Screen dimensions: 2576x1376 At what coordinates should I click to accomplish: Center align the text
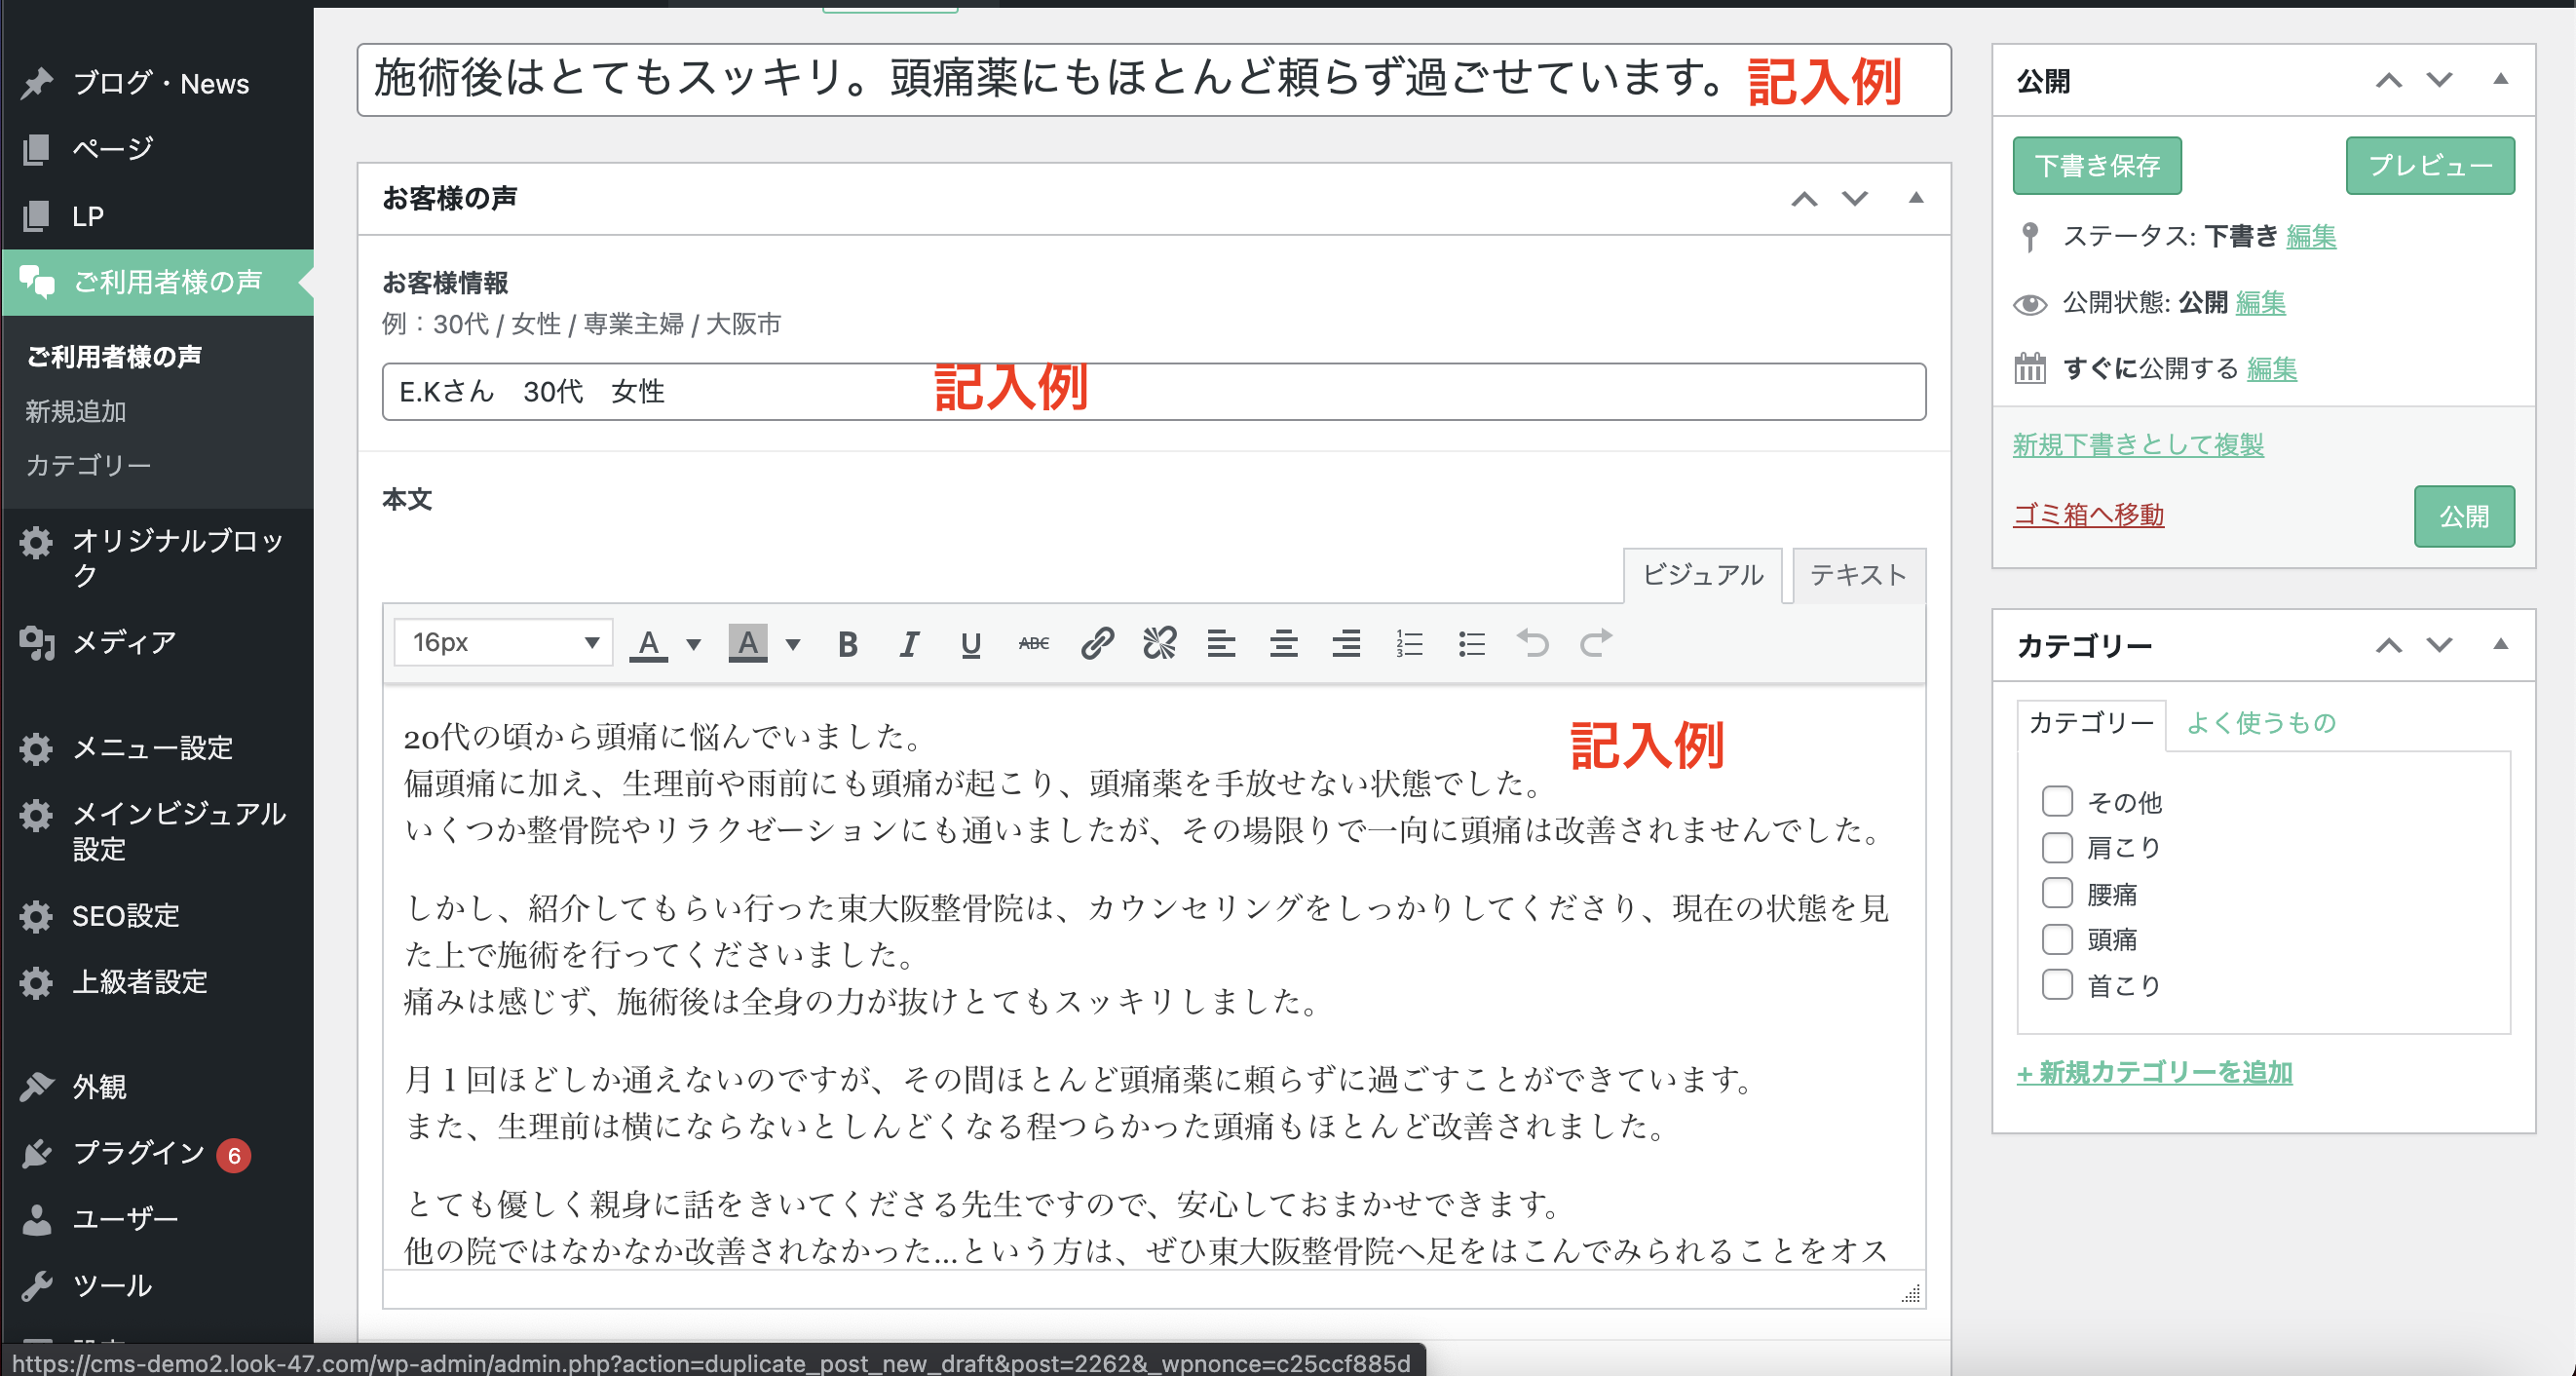coord(1284,643)
